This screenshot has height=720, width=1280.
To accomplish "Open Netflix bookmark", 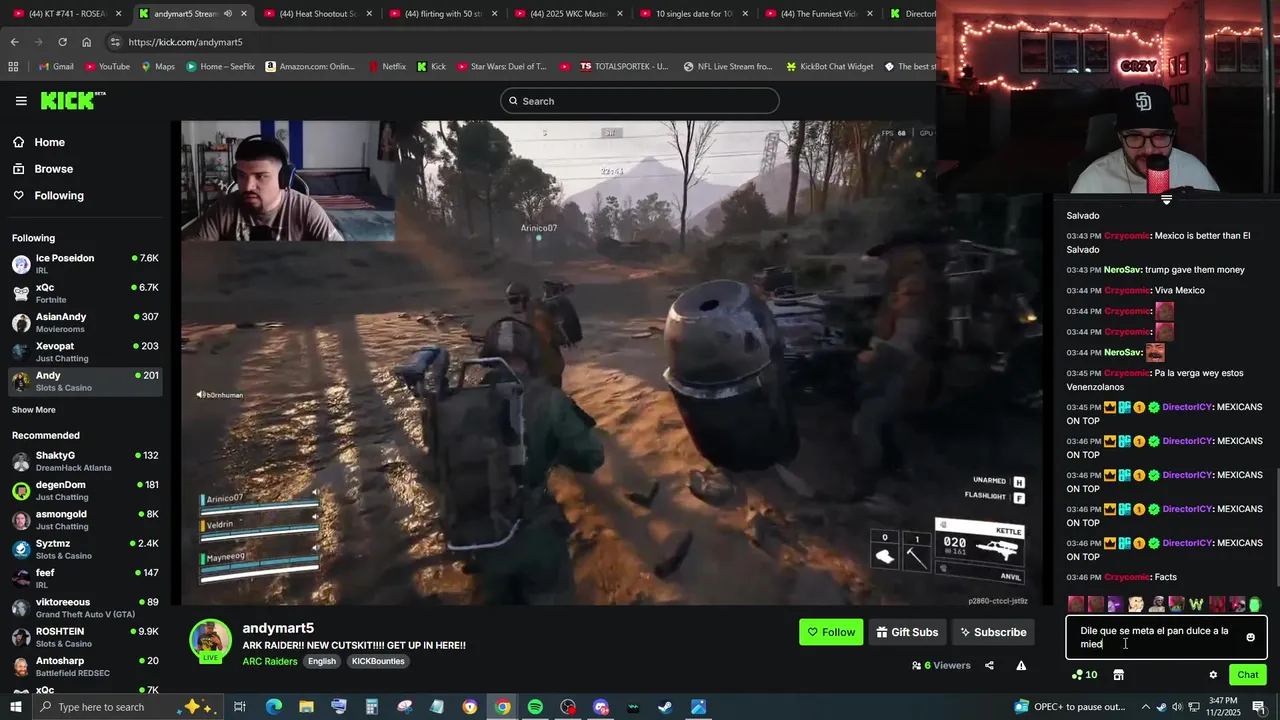I will tap(386, 67).
